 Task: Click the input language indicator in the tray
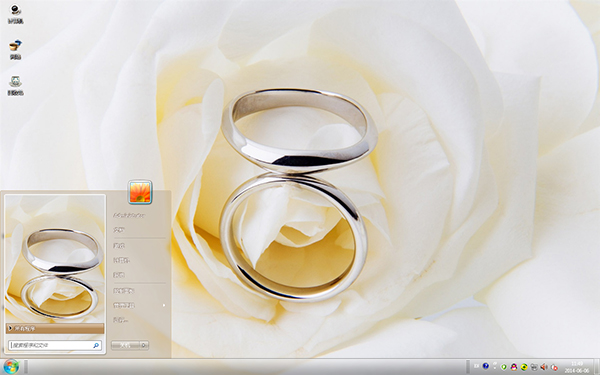(x=476, y=366)
